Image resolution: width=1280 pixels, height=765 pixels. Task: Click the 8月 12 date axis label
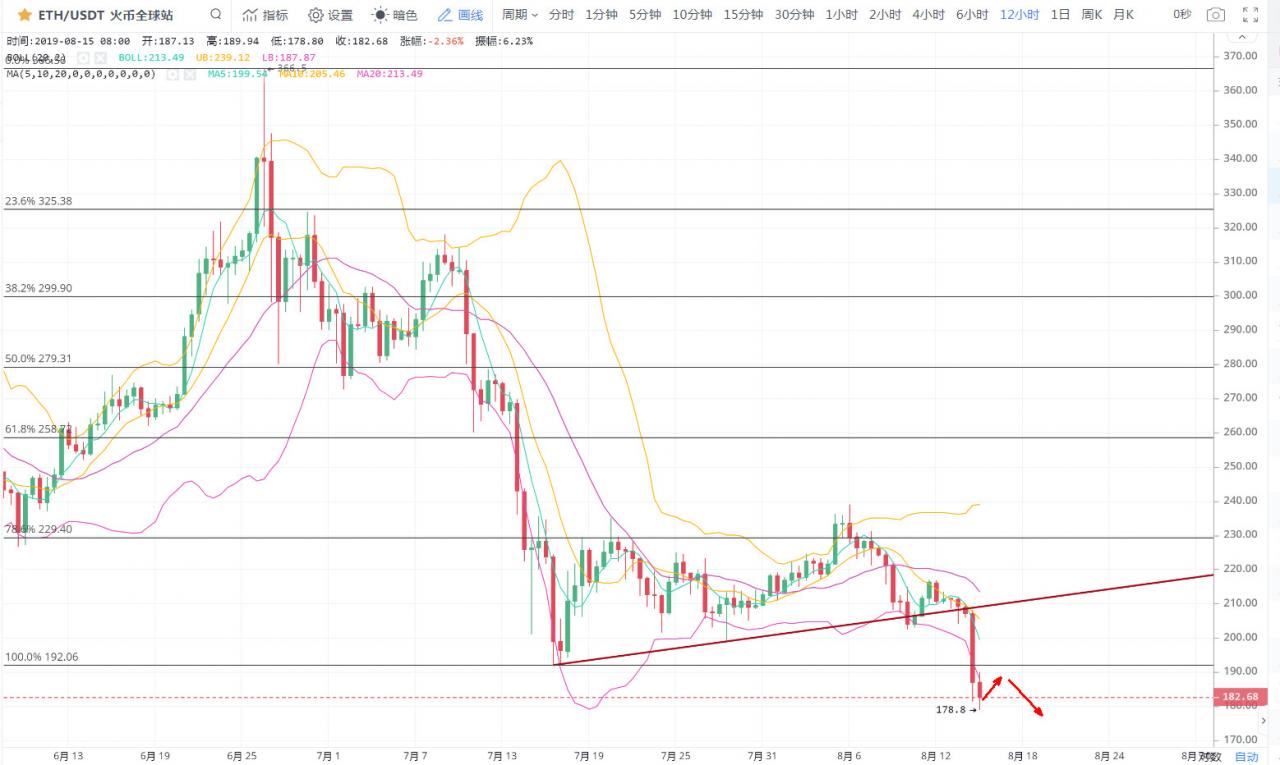934,756
